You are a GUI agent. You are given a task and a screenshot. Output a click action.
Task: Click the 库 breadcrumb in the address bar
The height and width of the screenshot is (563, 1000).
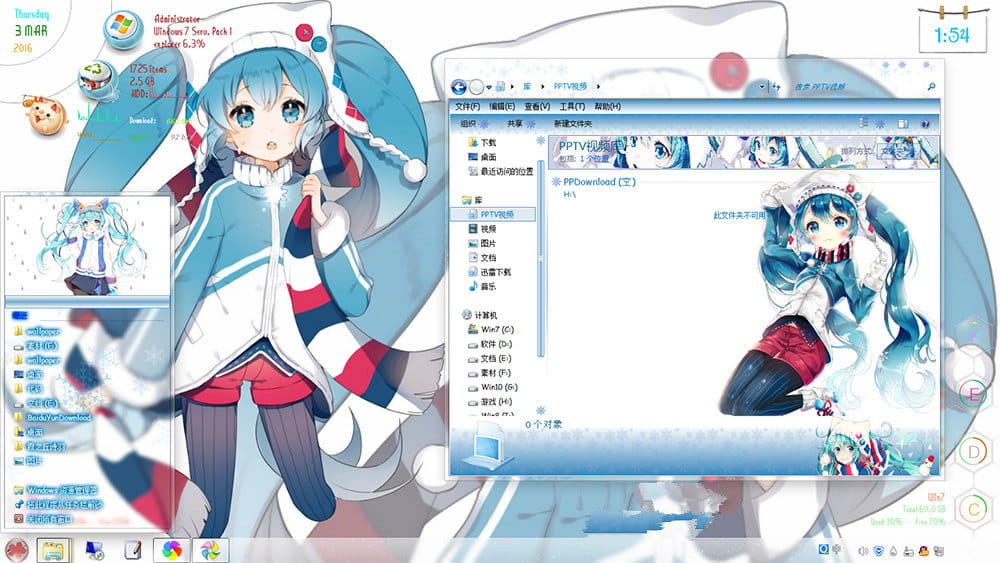527,86
